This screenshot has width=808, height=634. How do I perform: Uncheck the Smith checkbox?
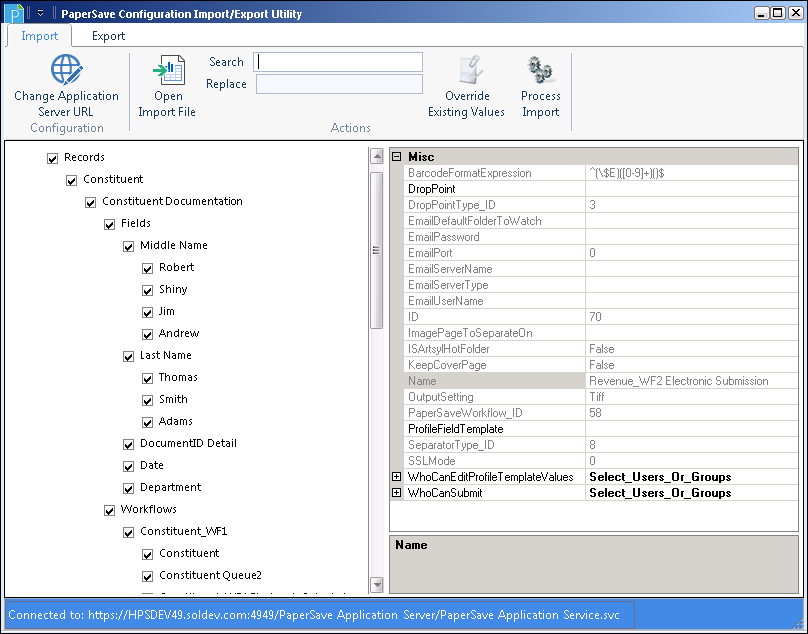[147, 401]
